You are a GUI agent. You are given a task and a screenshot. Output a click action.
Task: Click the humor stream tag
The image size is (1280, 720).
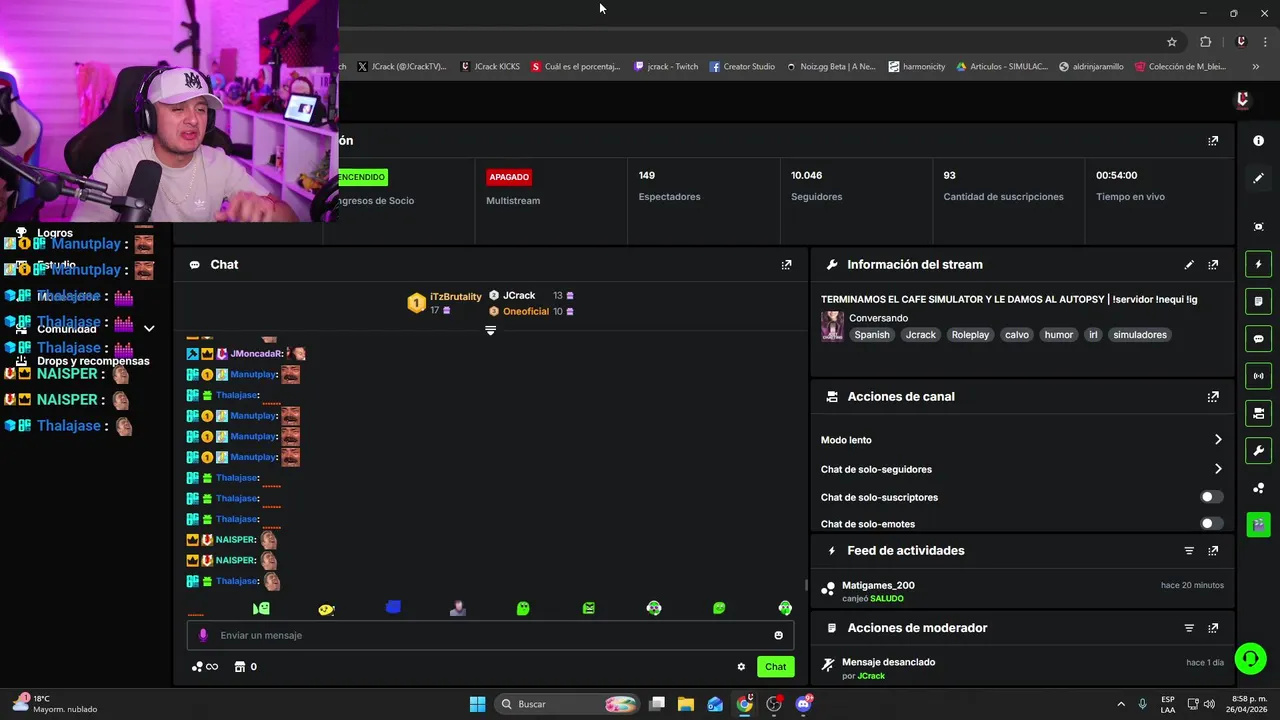coord(1058,335)
